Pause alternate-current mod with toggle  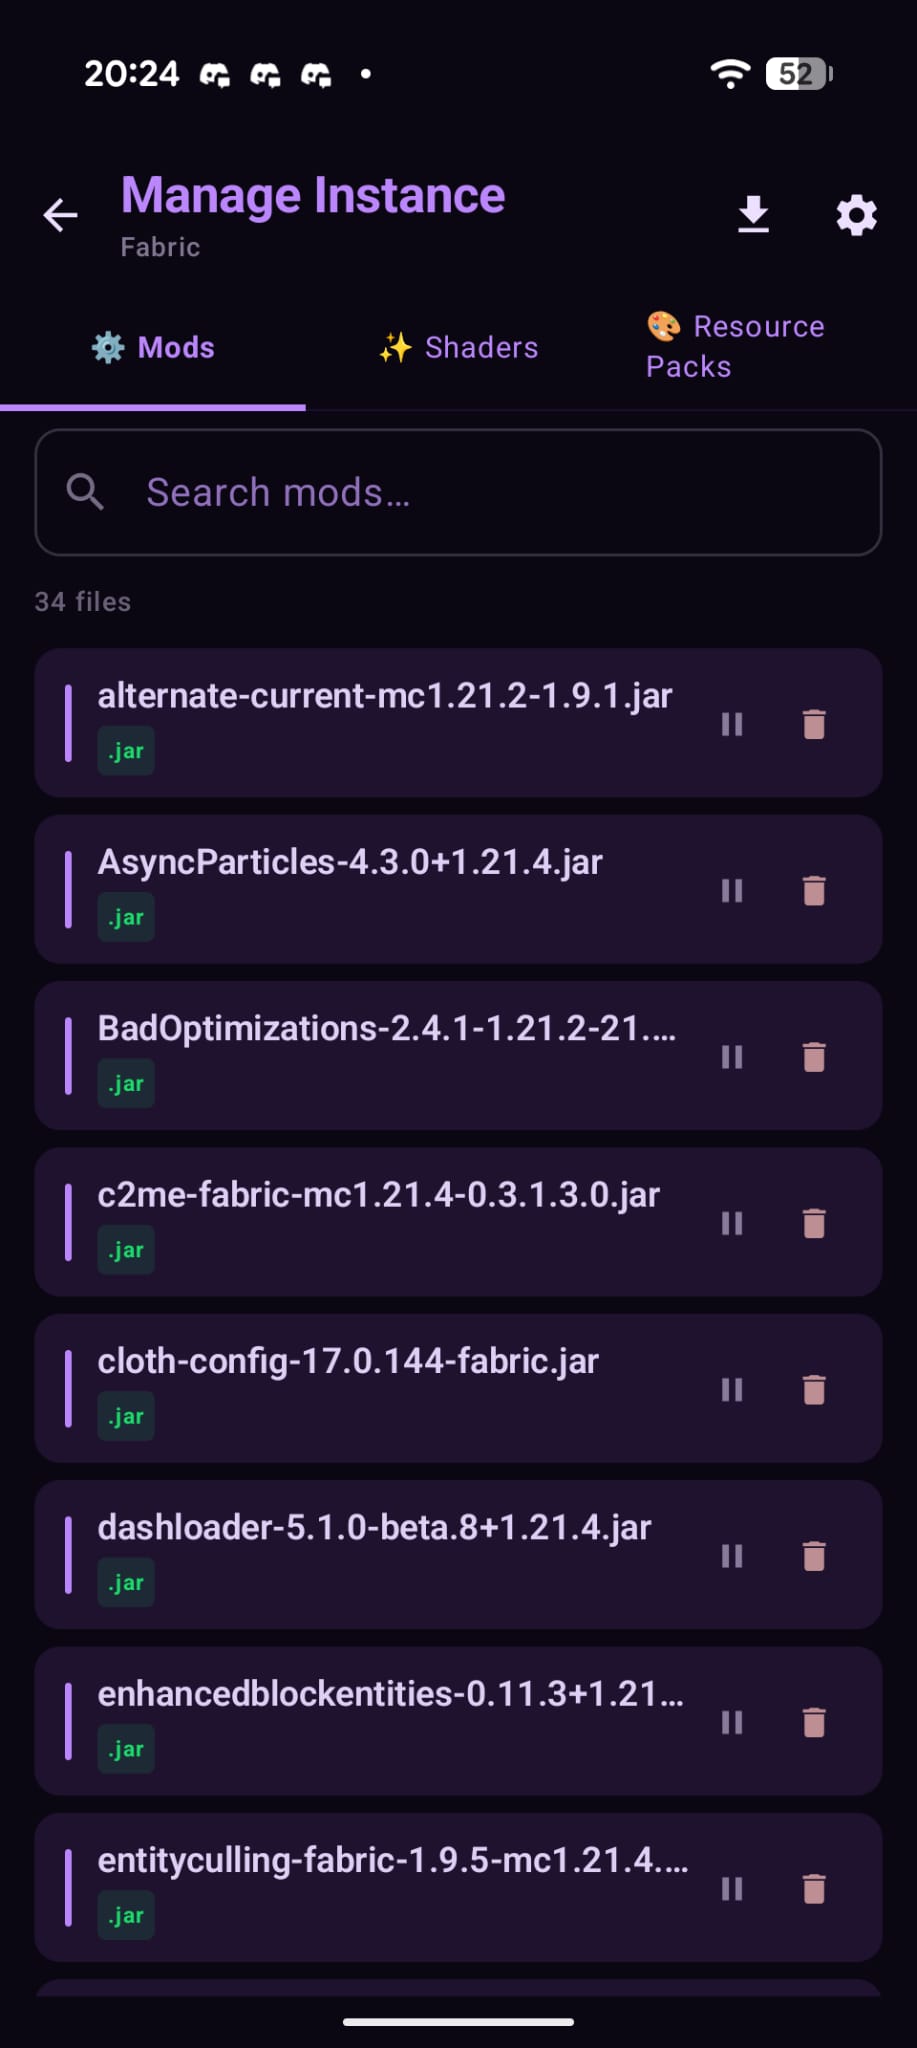pyautogui.click(x=732, y=724)
